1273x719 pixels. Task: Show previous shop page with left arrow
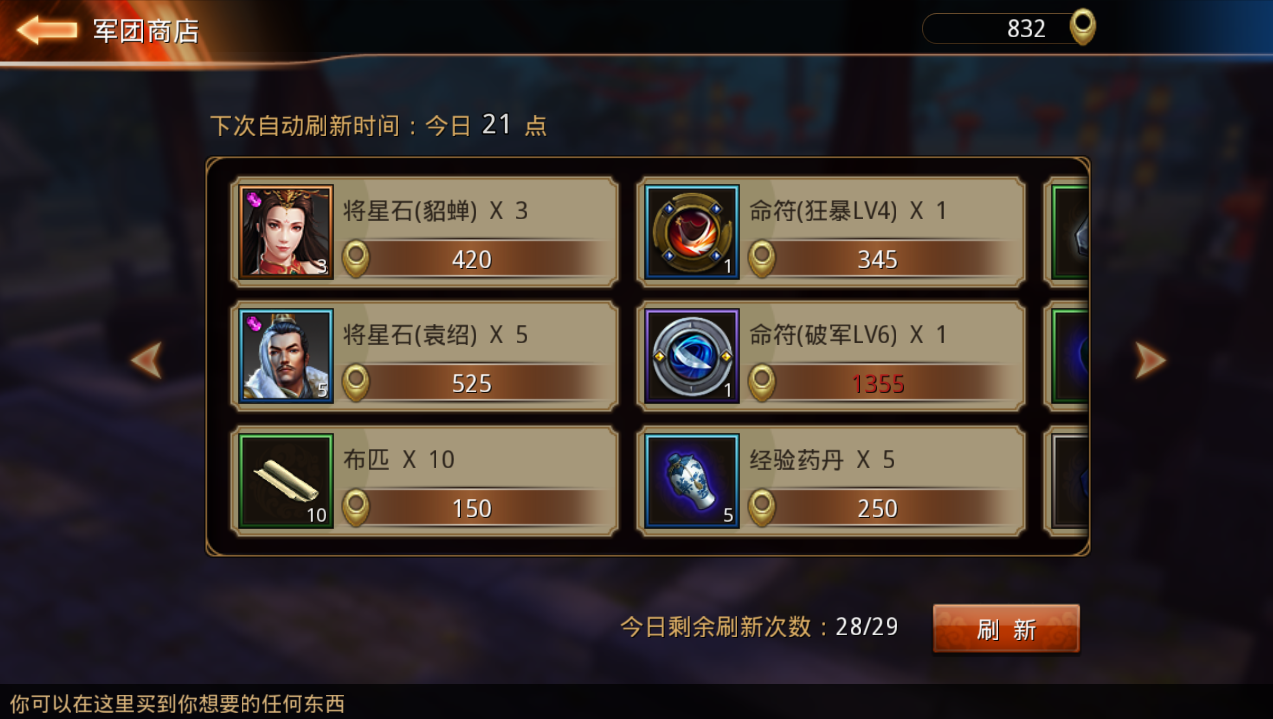[x=146, y=360]
